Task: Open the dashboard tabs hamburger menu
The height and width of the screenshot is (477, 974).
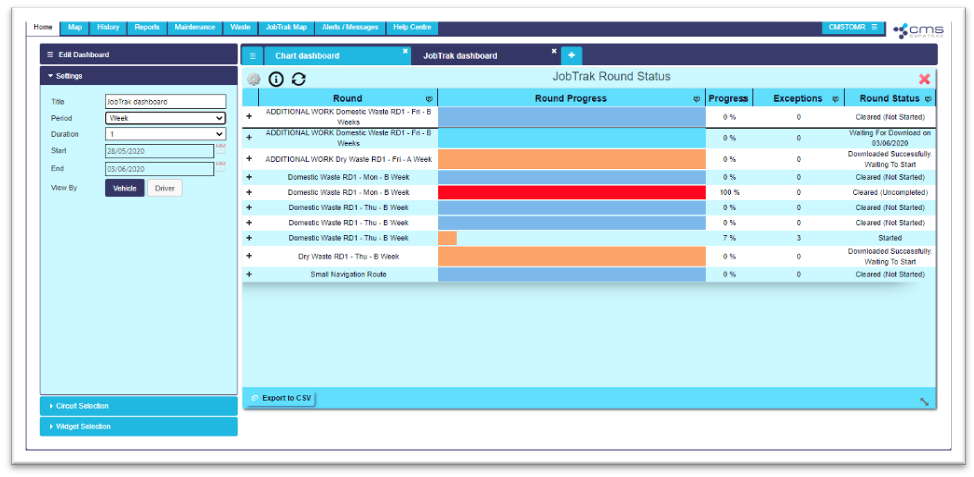Action: point(252,55)
